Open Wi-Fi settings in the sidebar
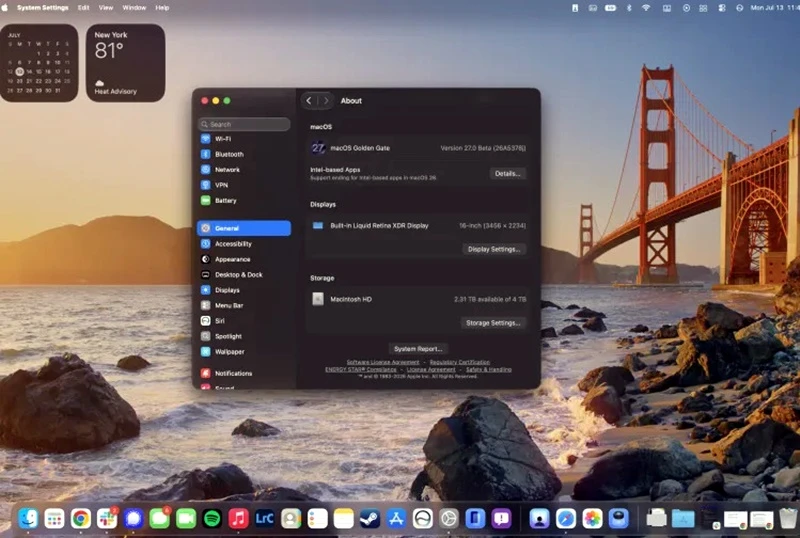The width and height of the screenshot is (800, 538). click(x=244, y=139)
